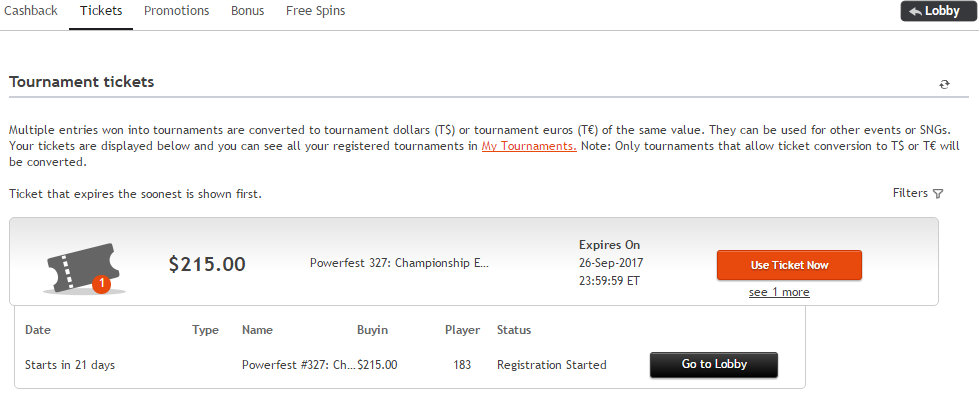Image resolution: width=979 pixels, height=395 pixels.
Task: Click the Registration Started status text
Action: [551, 365]
